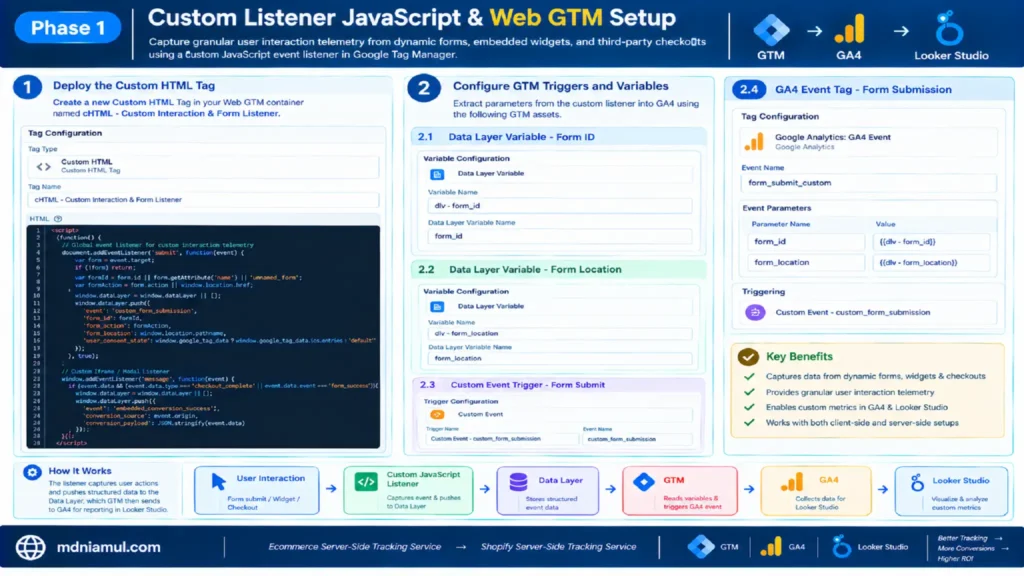The width and height of the screenshot is (1024, 576).
Task: Click the Data Layer flow card
Action: pos(547,490)
